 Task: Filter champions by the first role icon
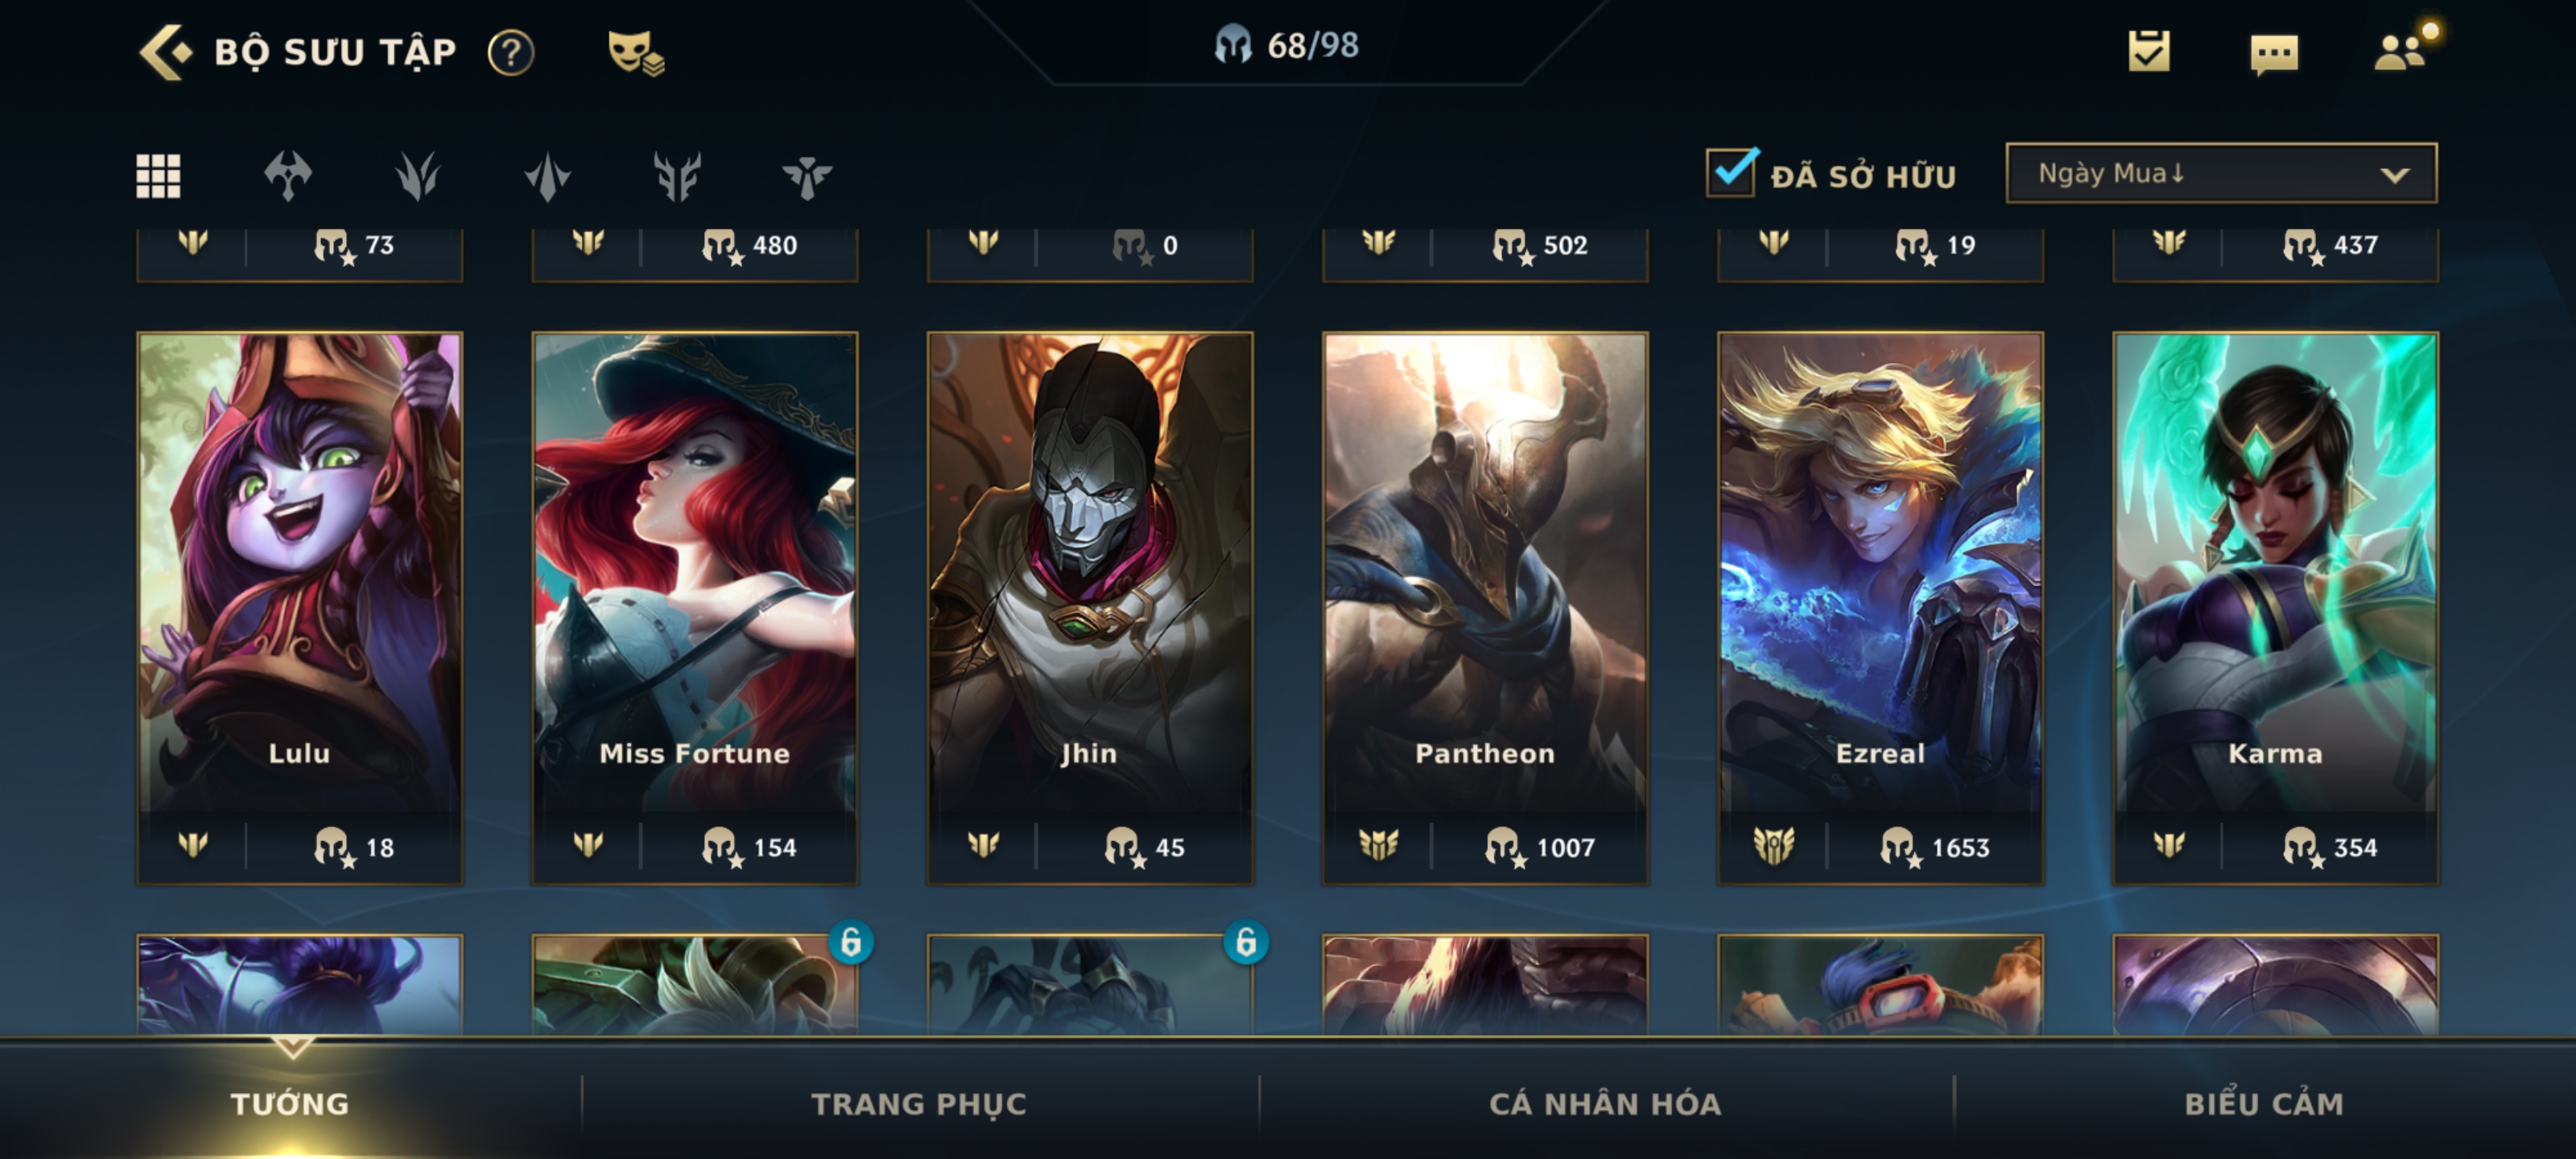pos(288,176)
